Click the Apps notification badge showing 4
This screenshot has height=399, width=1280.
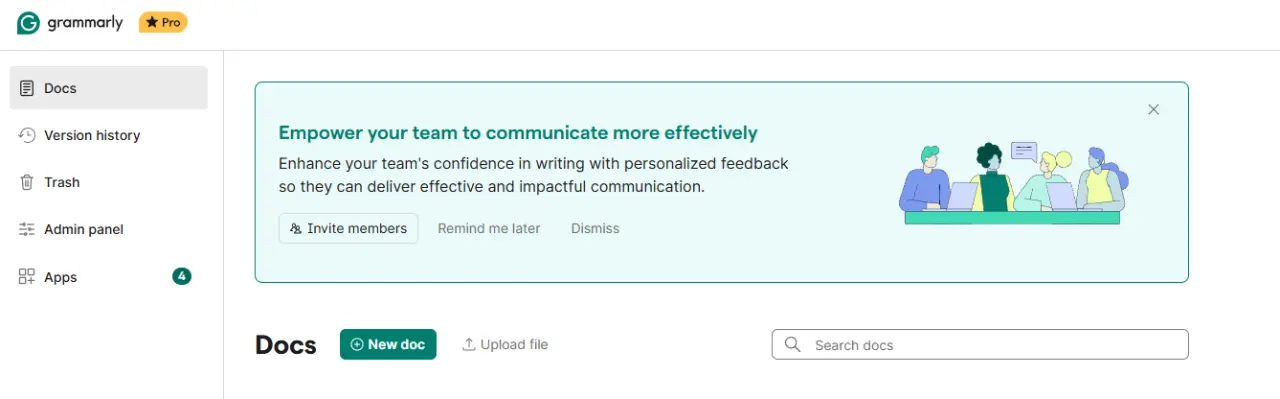[181, 276]
